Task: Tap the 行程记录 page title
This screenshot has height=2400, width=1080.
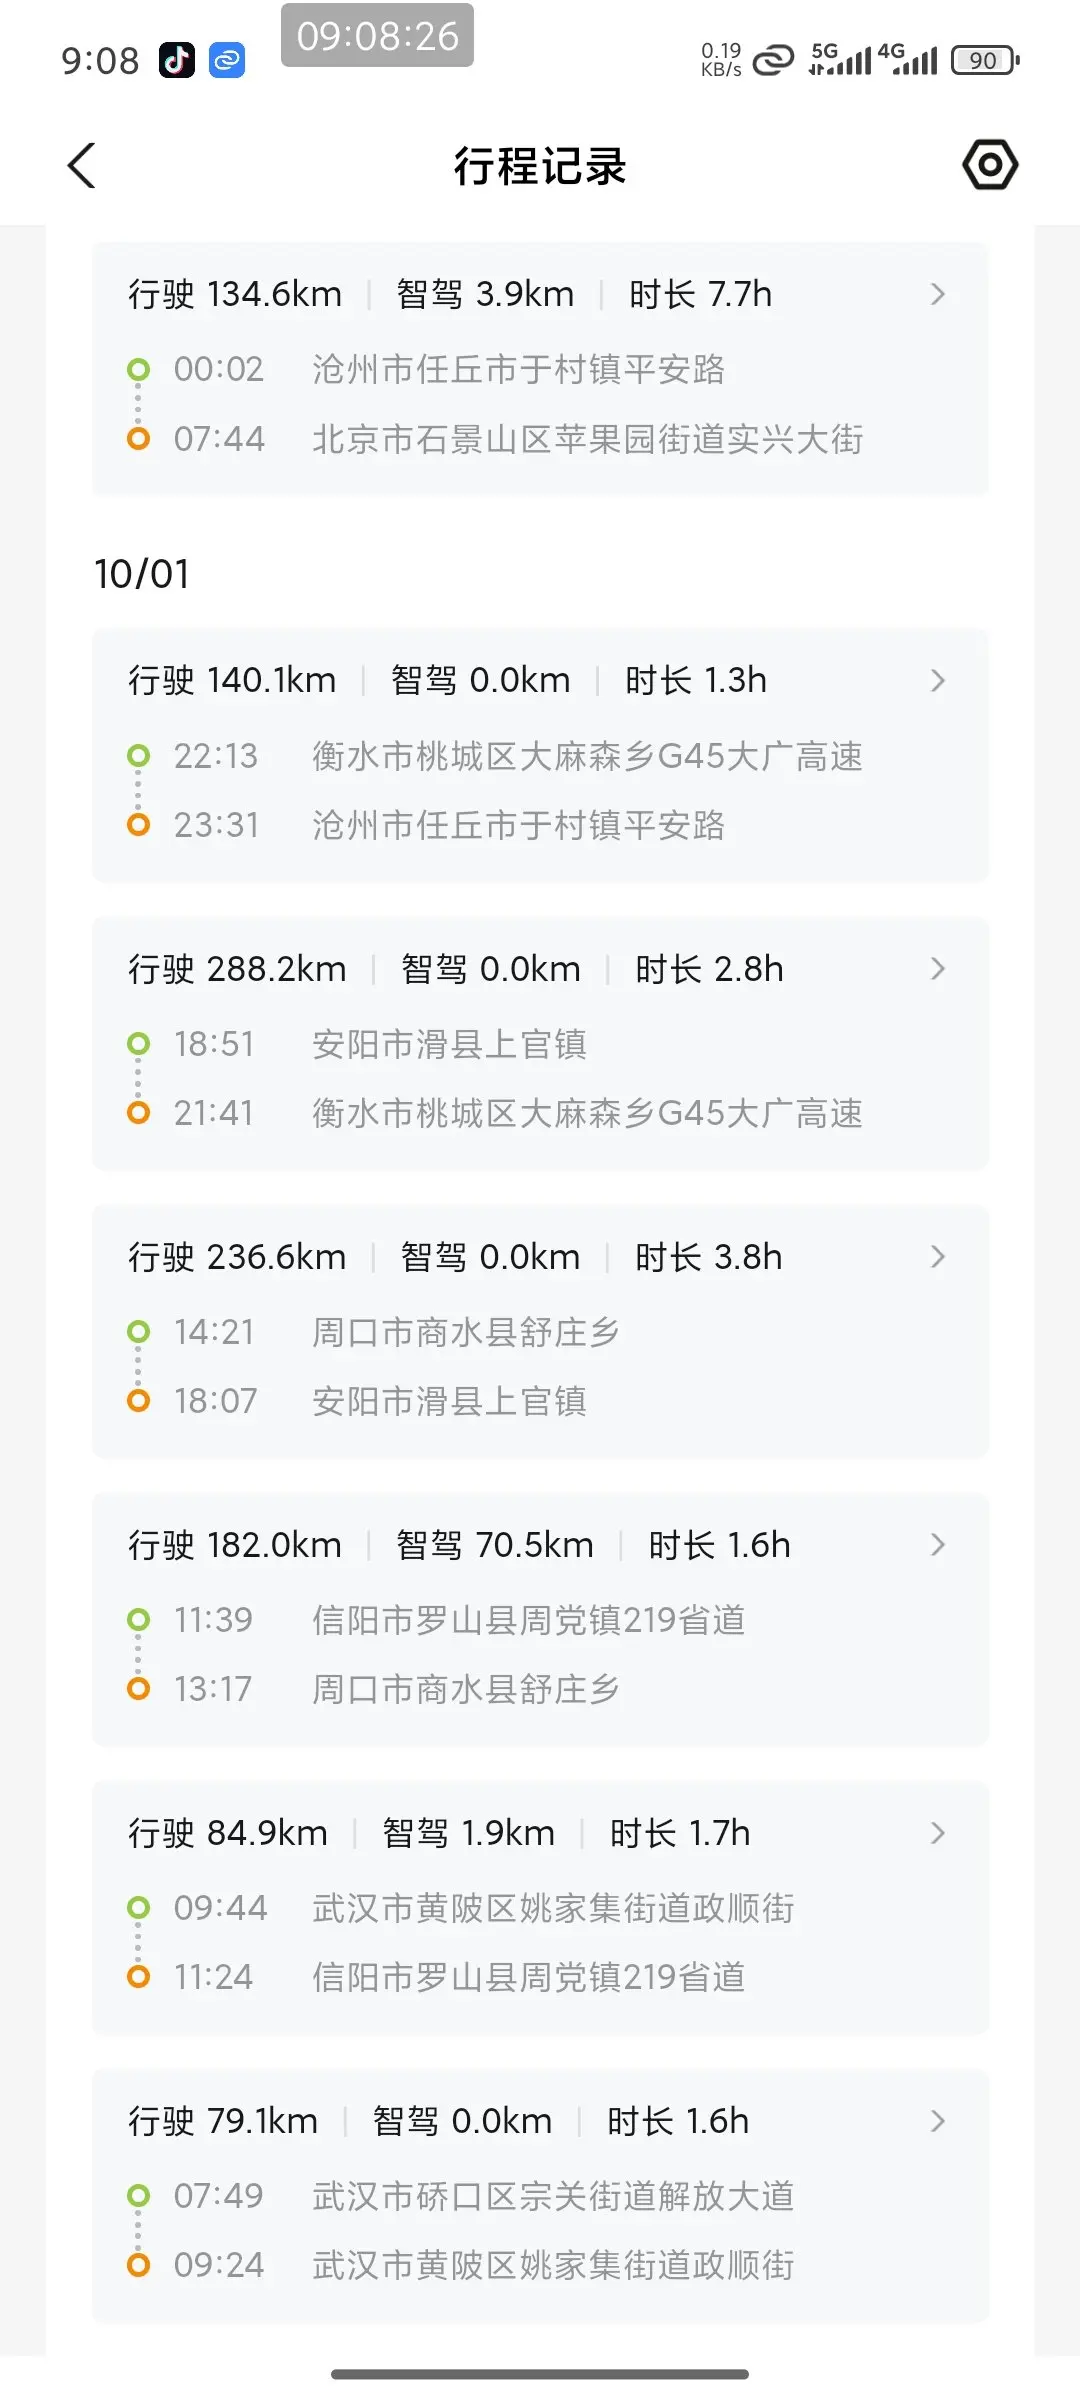Action: point(540,166)
